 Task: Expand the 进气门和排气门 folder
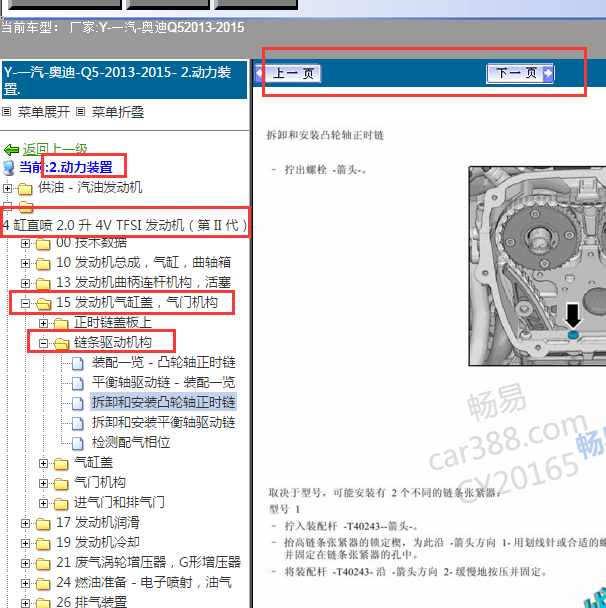click(43, 503)
